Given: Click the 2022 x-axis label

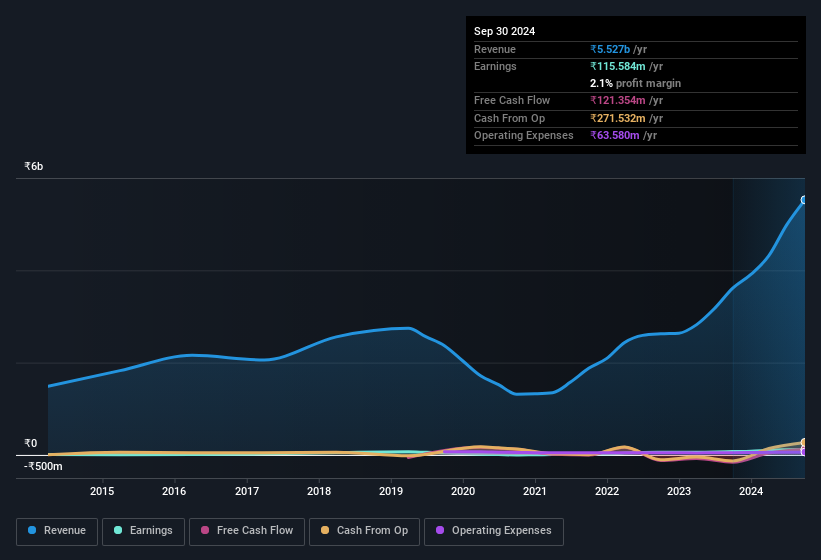Looking at the screenshot, I should click(607, 491).
